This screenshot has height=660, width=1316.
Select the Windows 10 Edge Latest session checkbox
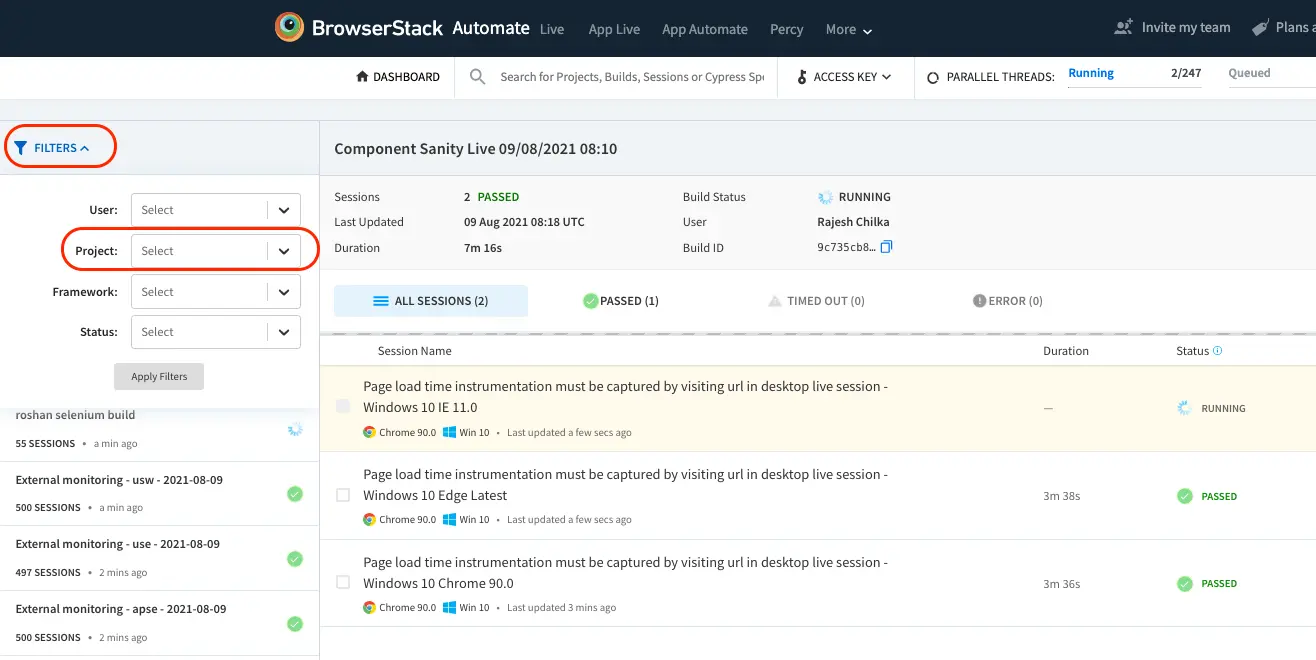coord(343,495)
